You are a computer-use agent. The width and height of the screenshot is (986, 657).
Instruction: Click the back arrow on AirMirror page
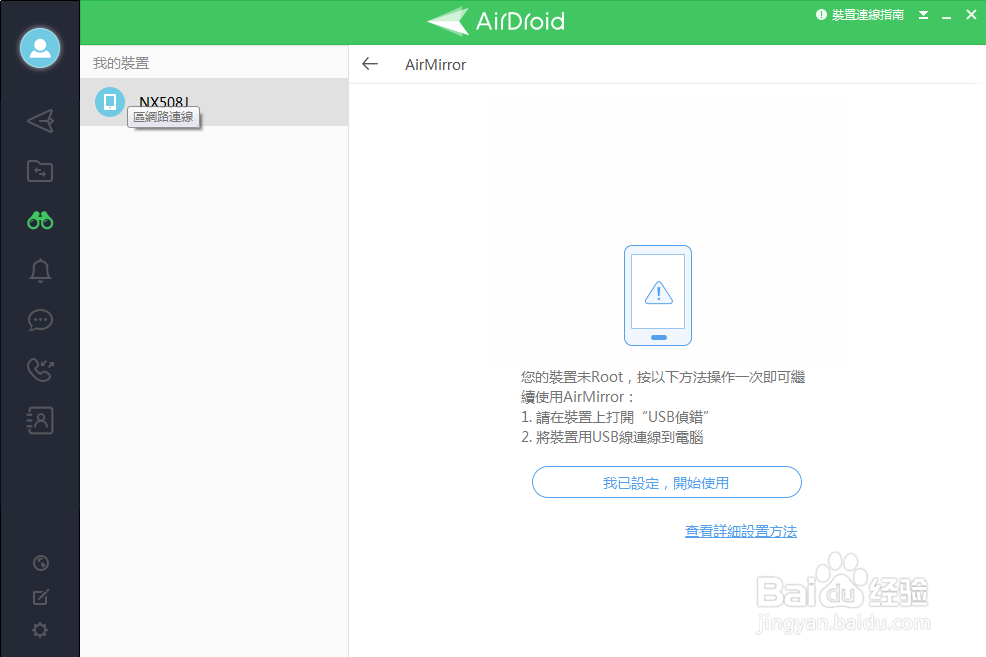pyautogui.click(x=370, y=63)
